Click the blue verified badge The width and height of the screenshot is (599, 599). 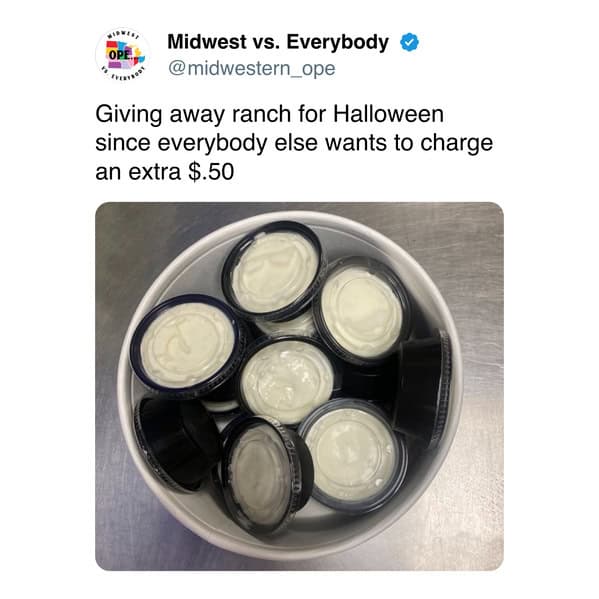[409, 42]
